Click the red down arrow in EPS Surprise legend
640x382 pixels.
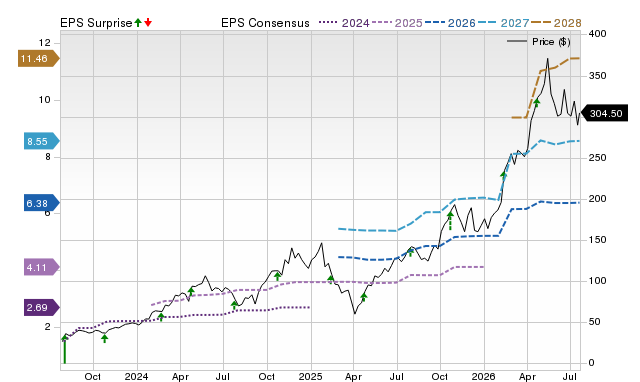pos(148,23)
